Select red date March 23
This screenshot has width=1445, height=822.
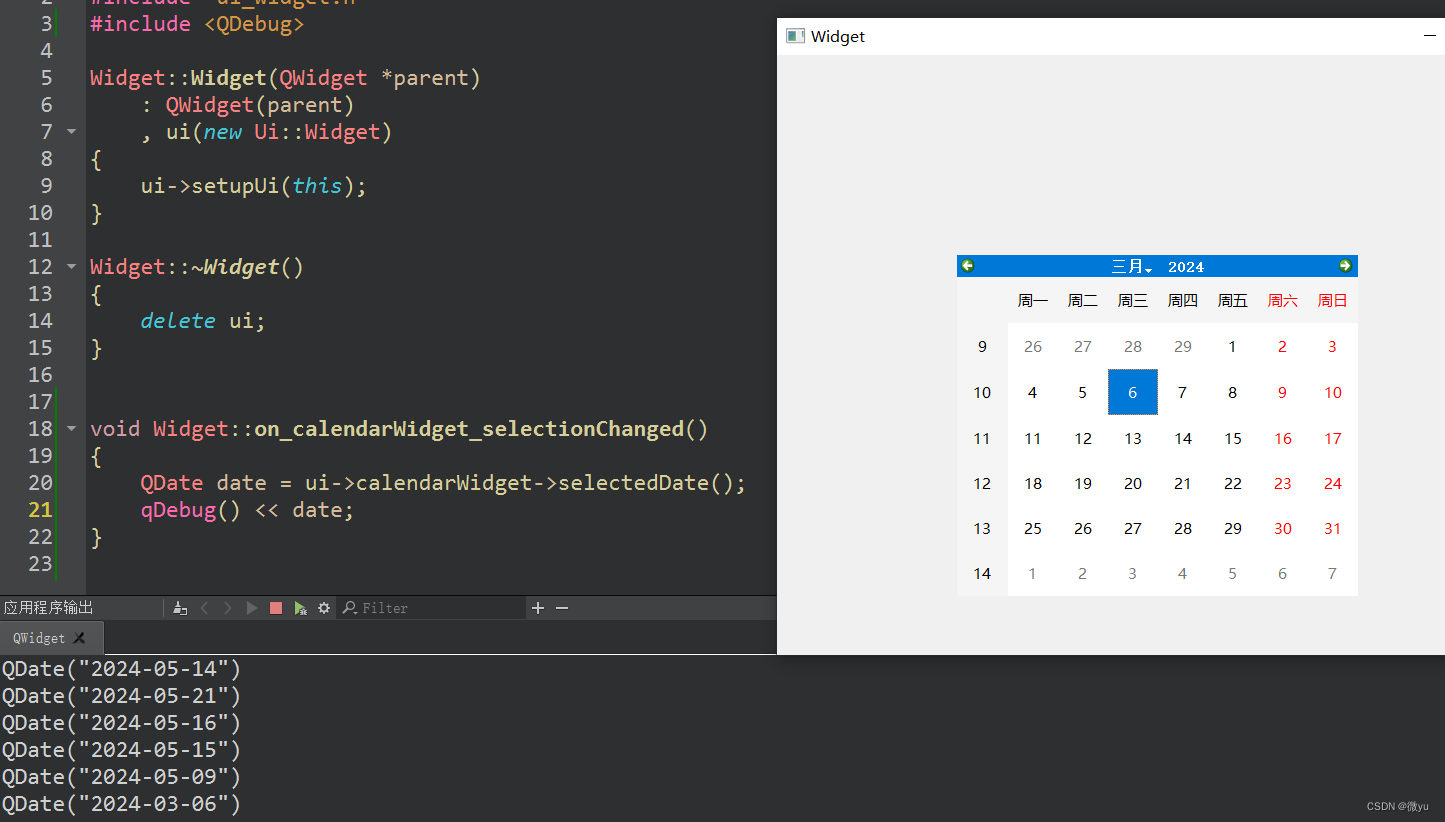(x=1283, y=483)
